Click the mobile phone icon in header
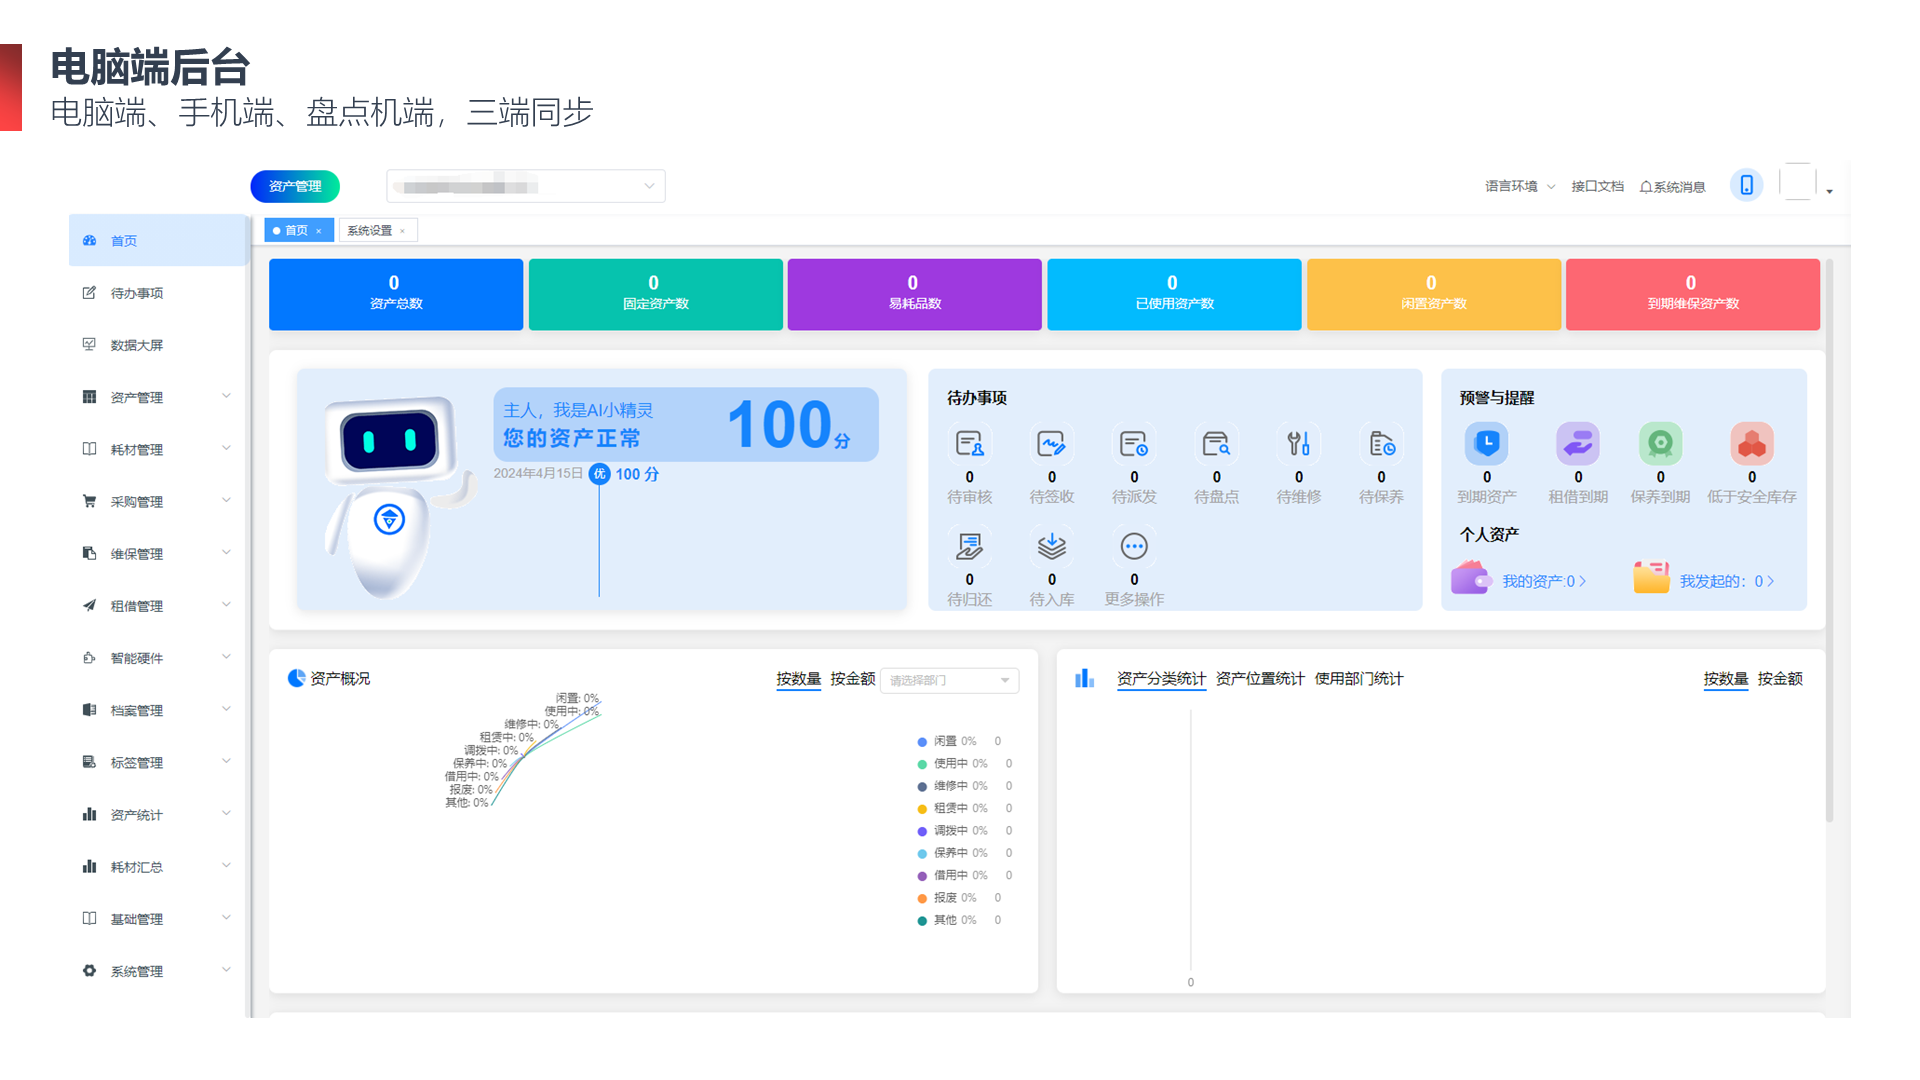The height and width of the screenshot is (1080, 1920). tap(1746, 185)
